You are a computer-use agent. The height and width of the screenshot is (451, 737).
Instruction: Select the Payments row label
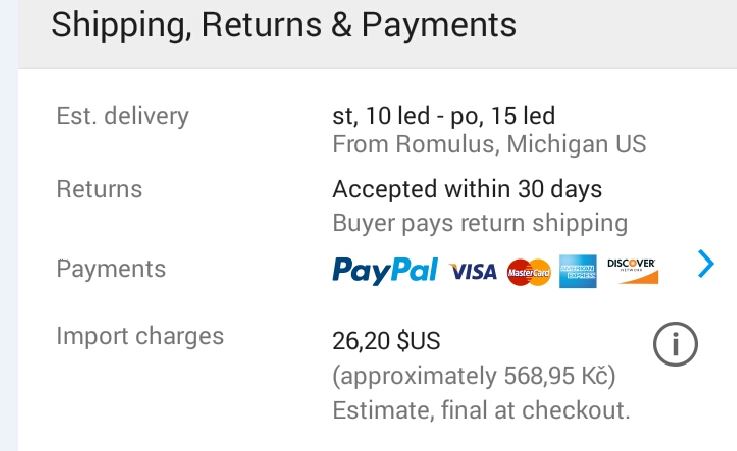pos(111,269)
